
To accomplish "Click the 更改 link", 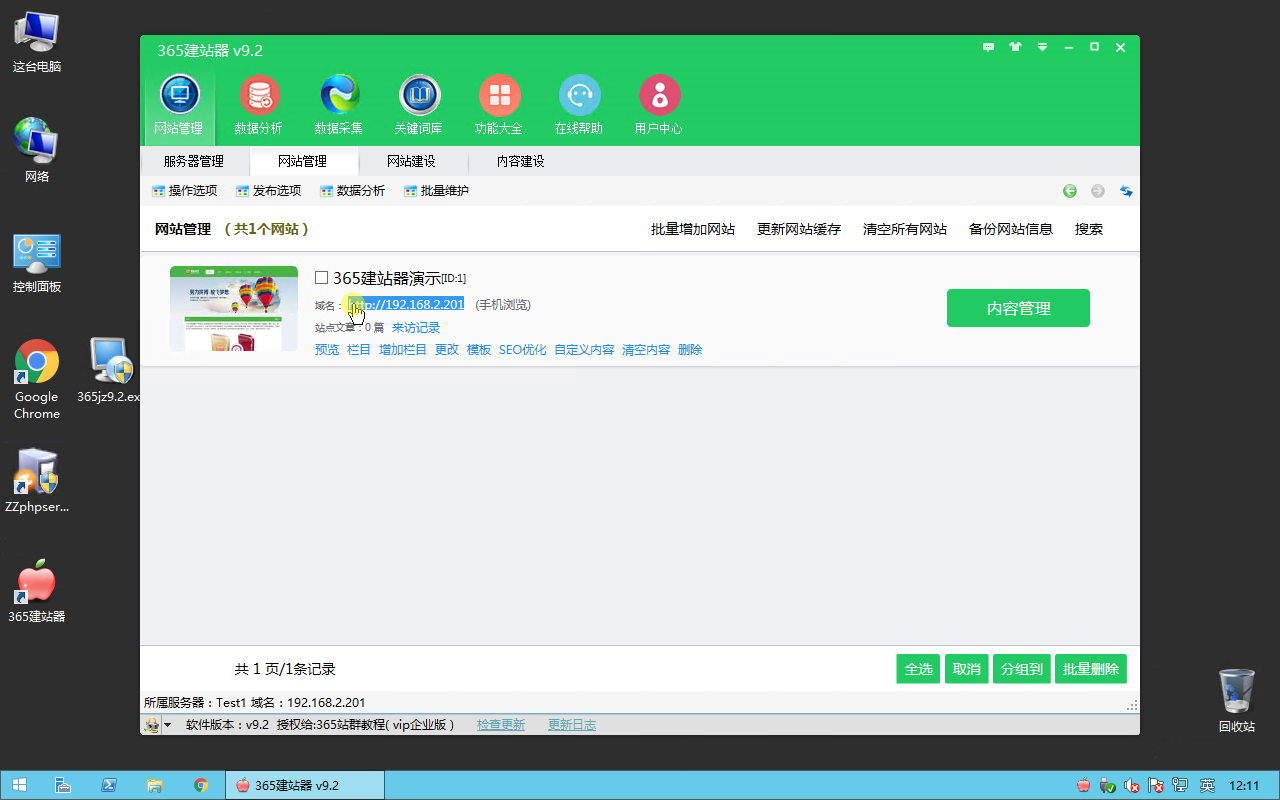I will [447, 350].
